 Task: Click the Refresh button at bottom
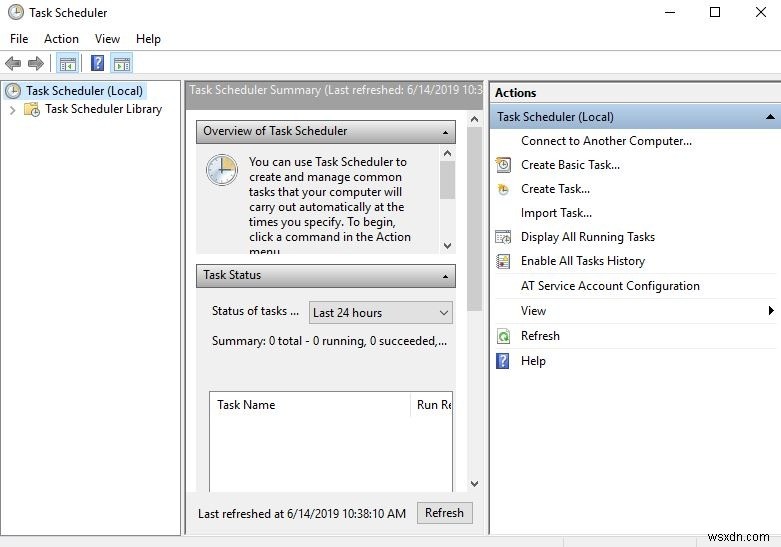point(444,513)
